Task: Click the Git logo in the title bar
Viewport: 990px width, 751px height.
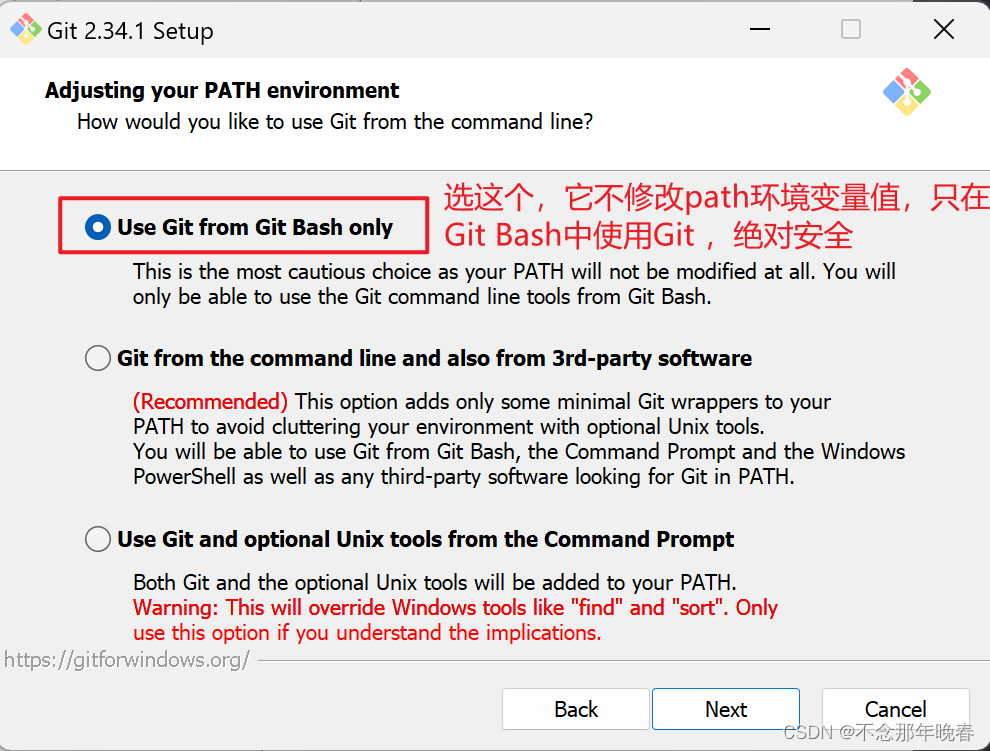Action: (25, 30)
